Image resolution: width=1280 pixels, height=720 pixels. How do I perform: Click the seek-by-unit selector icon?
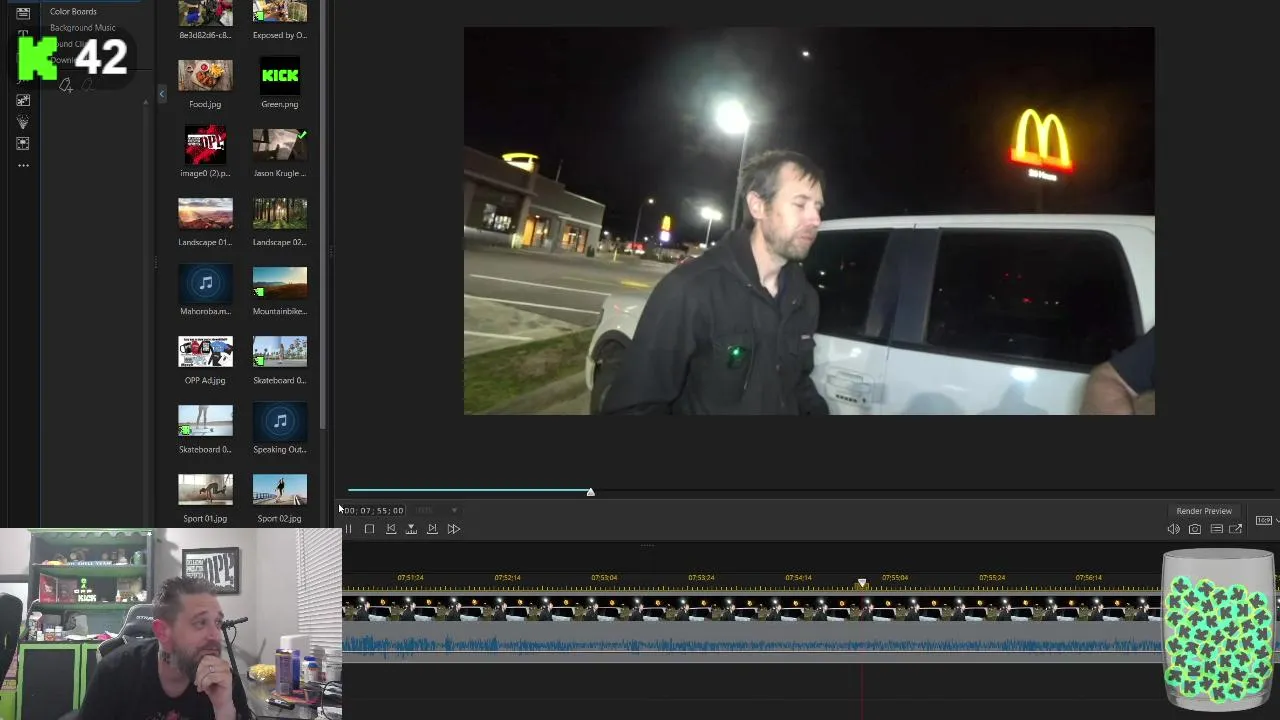pyautogui.click(x=411, y=529)
